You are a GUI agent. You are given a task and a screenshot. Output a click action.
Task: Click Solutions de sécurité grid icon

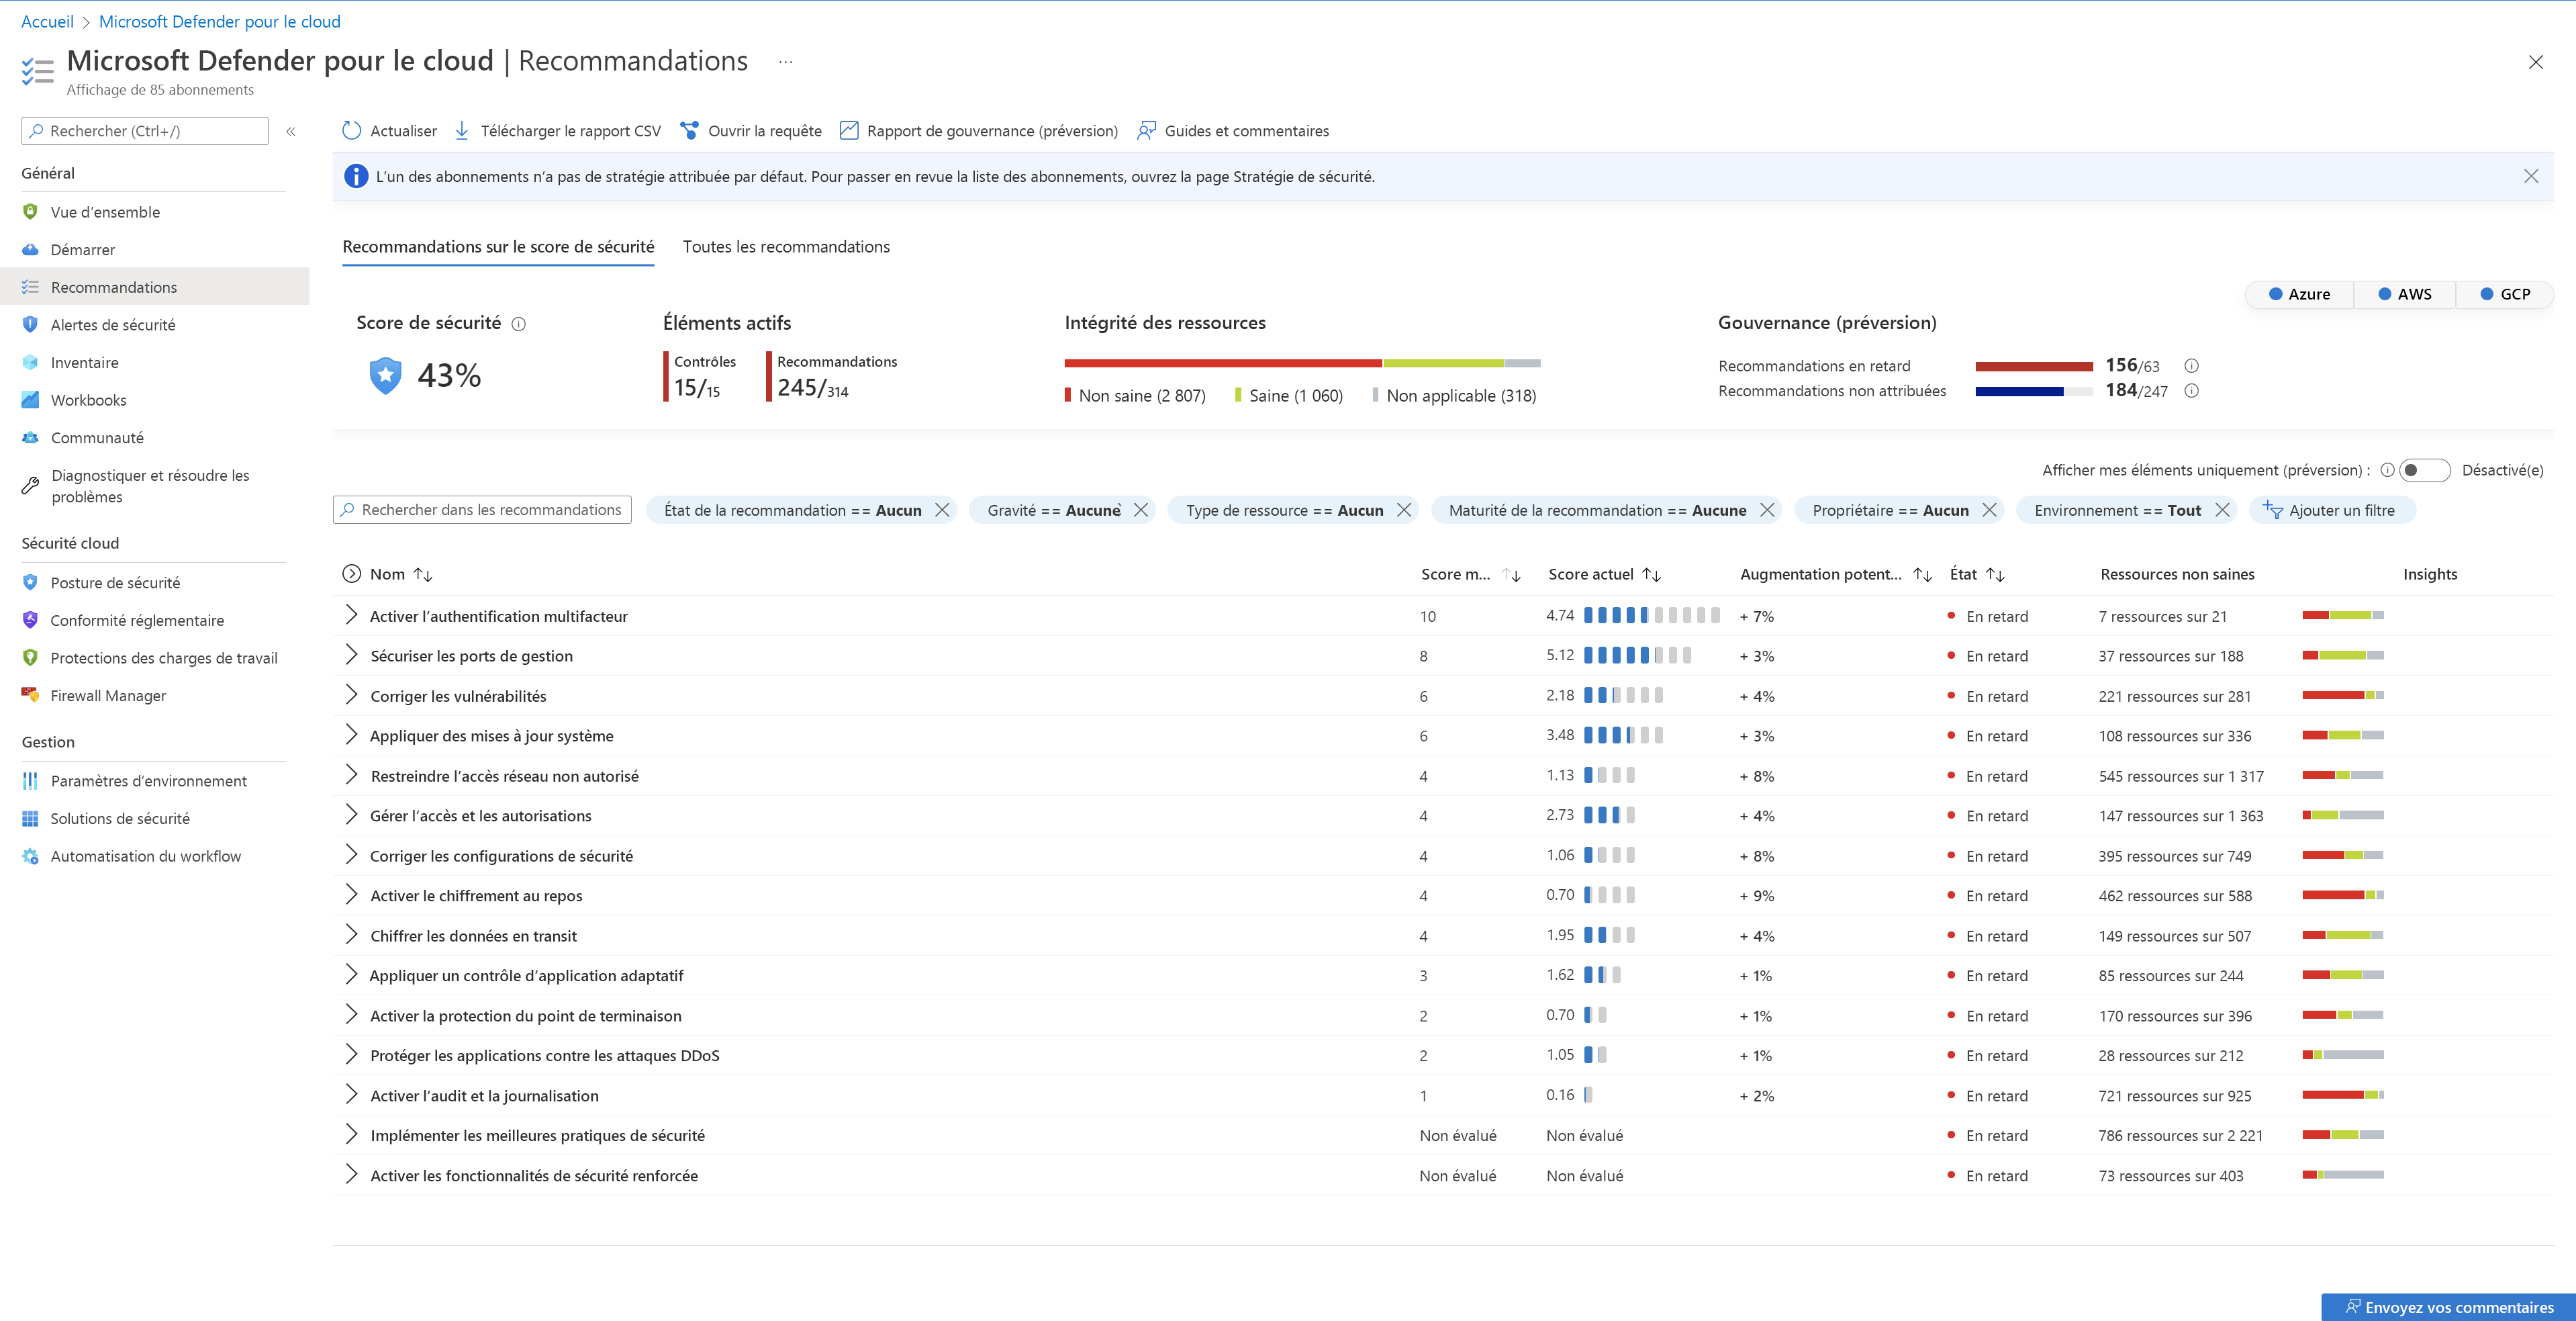pos(30,819)
